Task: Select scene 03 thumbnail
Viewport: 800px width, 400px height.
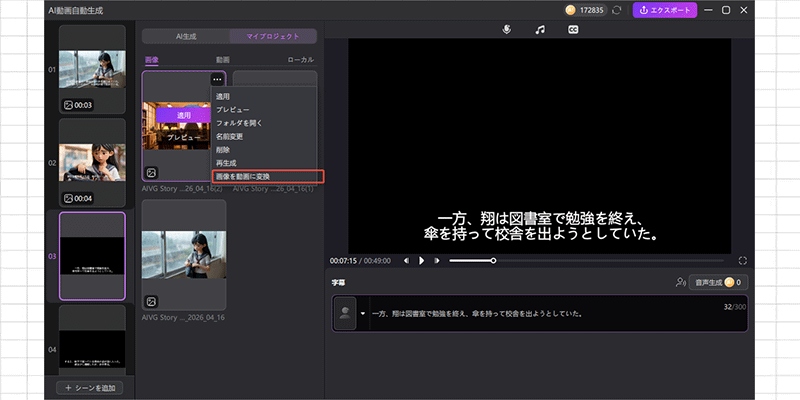Action: pyautogui.click(x=92, y=256)
